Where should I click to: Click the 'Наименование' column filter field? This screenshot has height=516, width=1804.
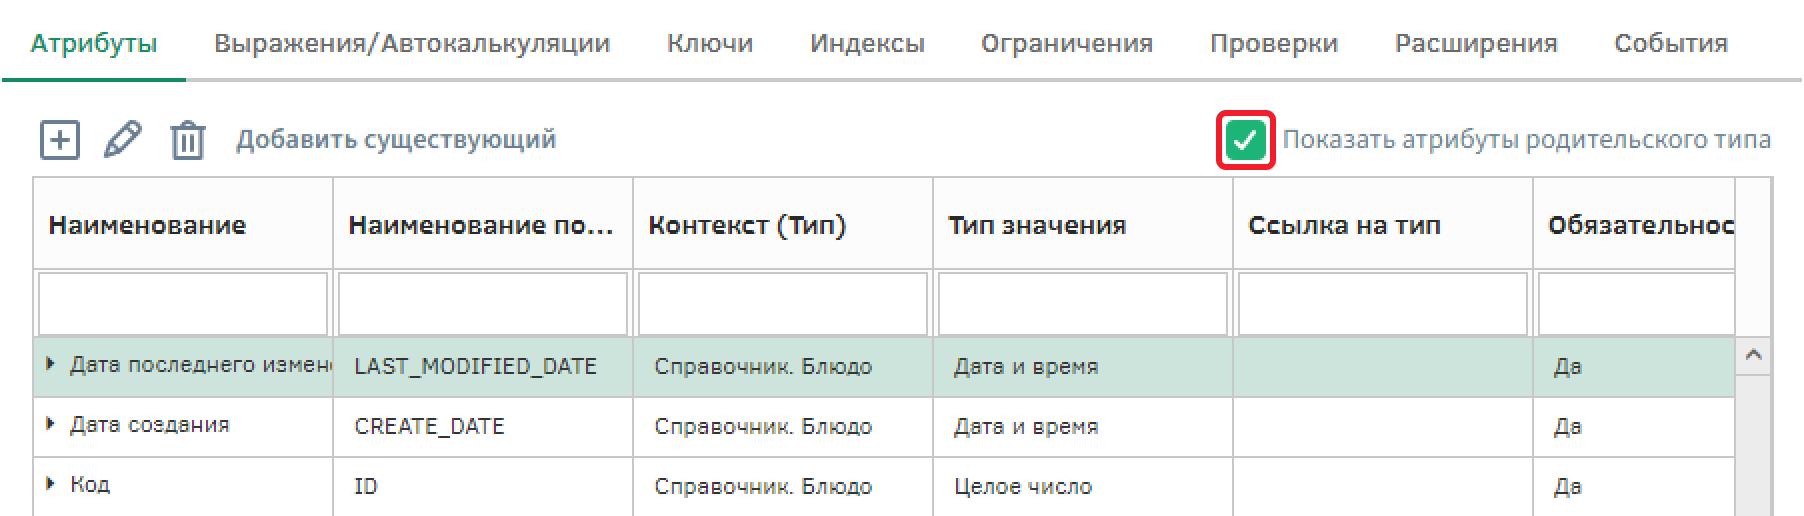(183, 304)
